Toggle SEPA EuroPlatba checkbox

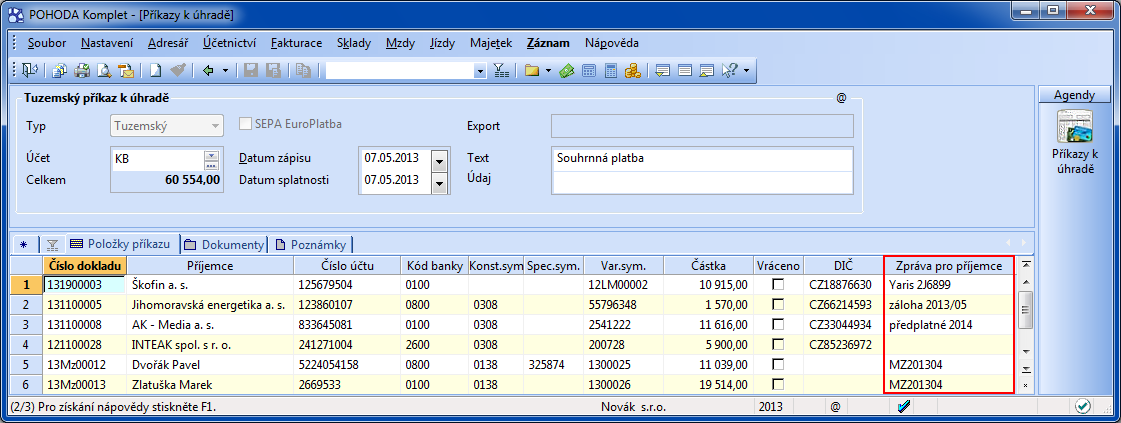(x=244, y=124)
